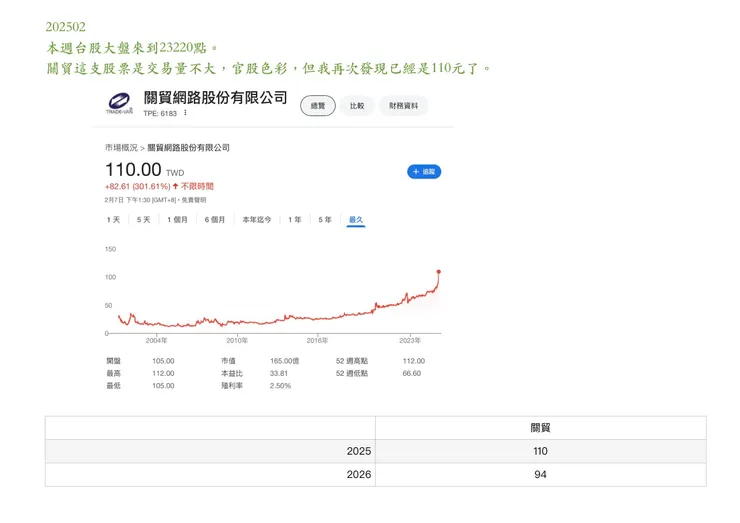The width and height of the screenshot is (740, 523).
Task: Select the 5 天 chart range
Action: (143, 219)
